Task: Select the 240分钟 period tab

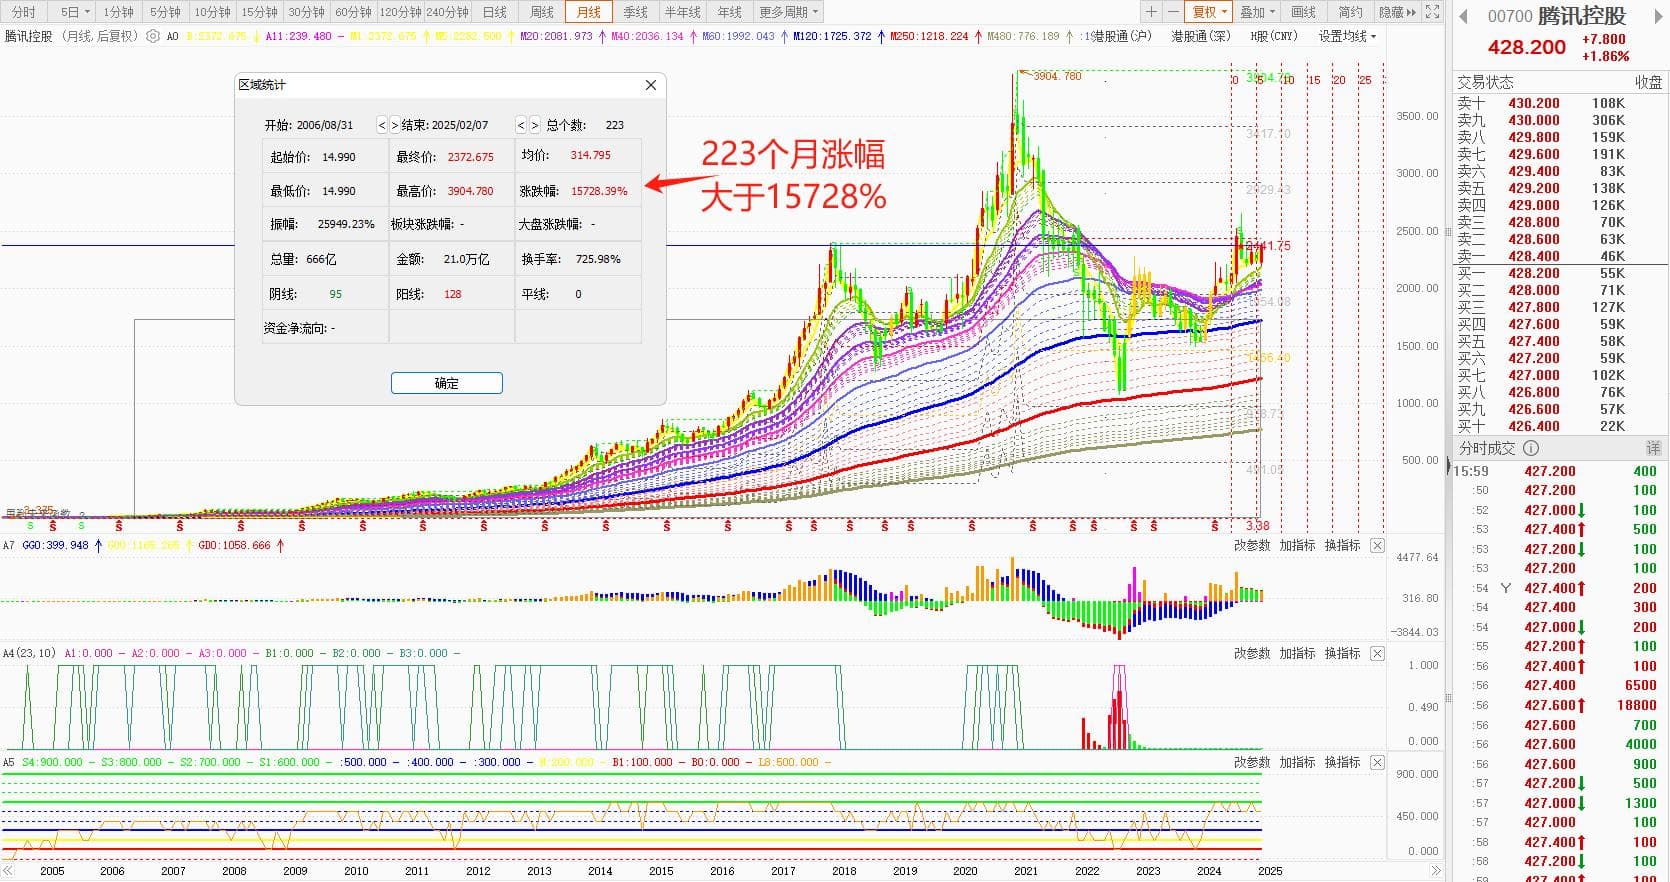Action: tap(447, 12)
